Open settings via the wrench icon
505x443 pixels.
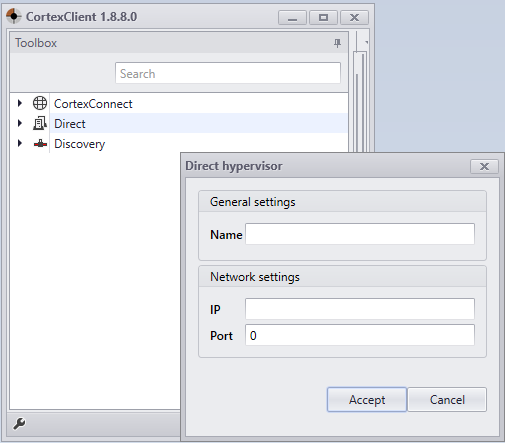click(x=19, y=423)
